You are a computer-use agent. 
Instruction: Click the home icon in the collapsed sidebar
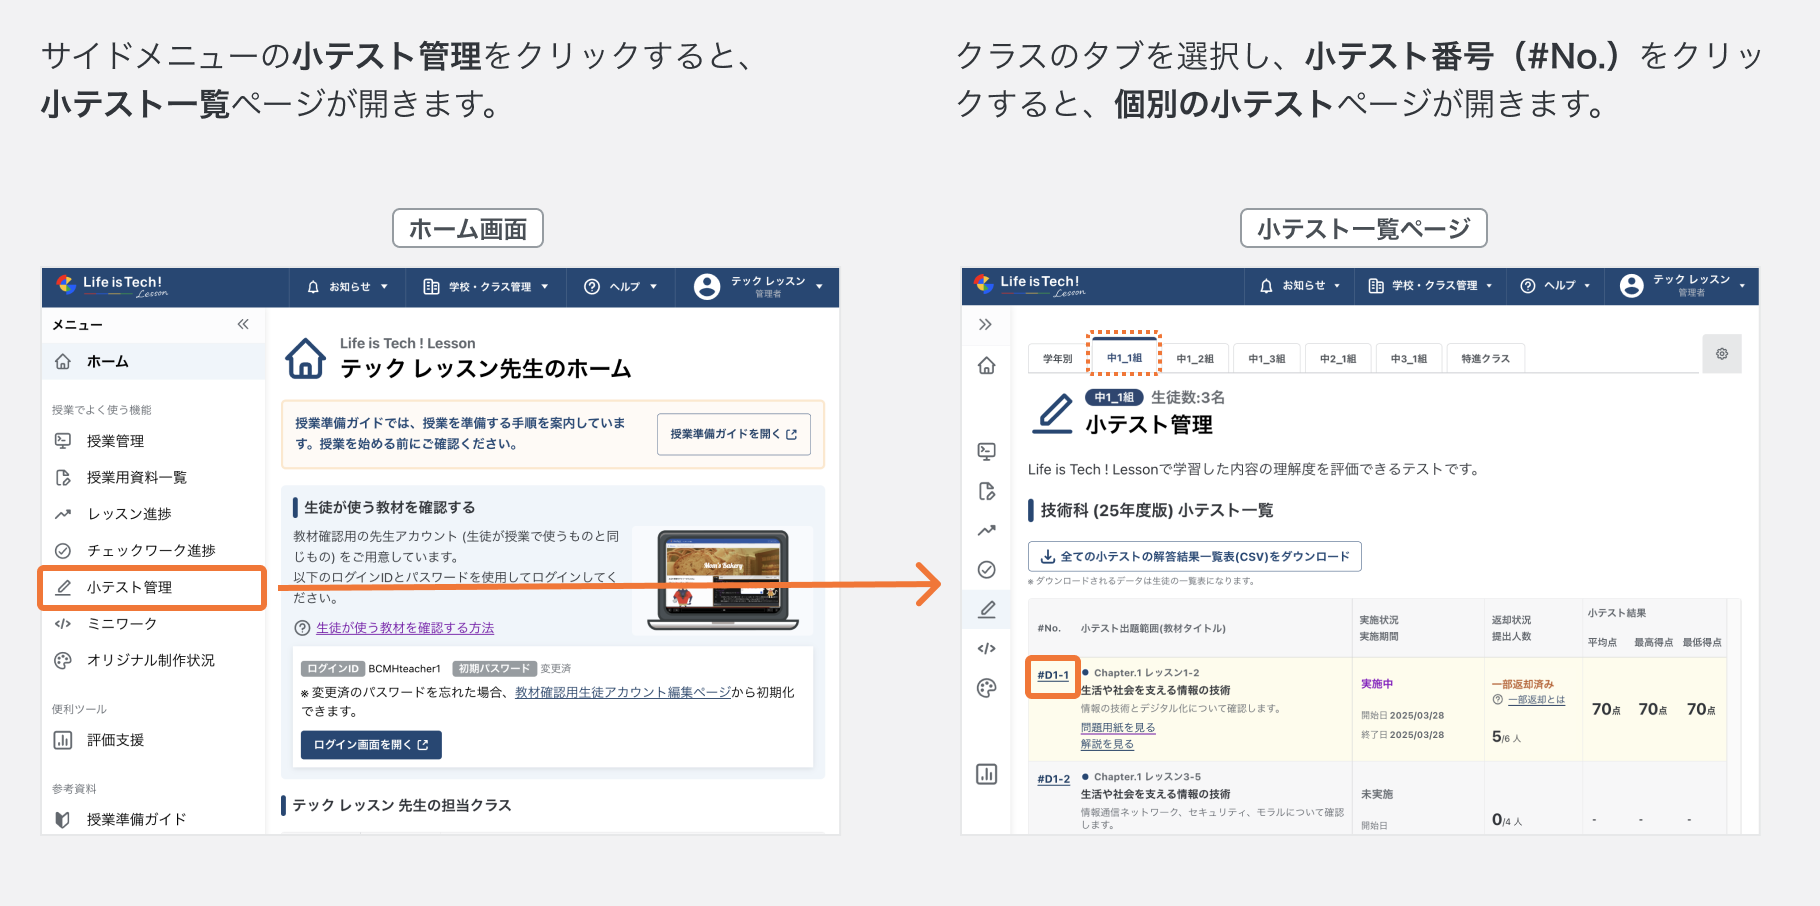click(986, 368)
